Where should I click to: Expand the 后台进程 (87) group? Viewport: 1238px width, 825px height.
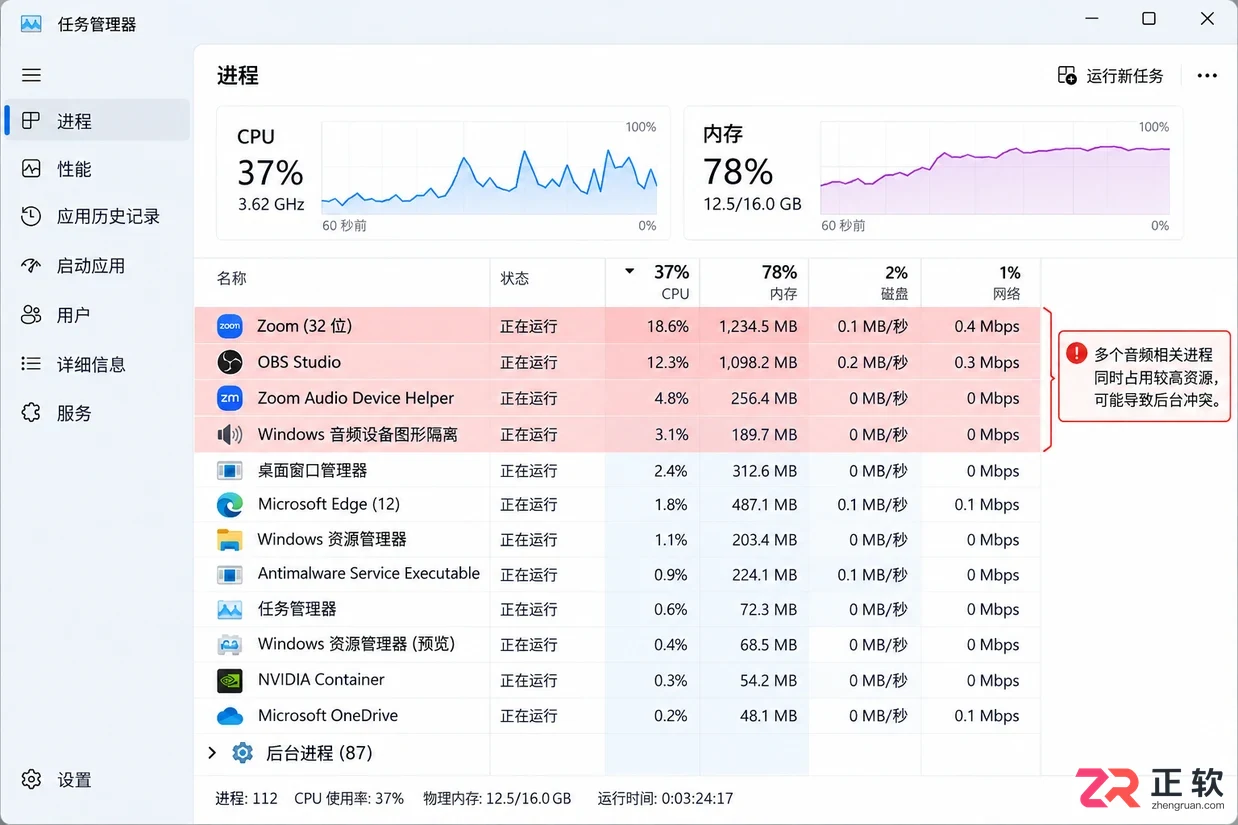[x=212, y=752]
